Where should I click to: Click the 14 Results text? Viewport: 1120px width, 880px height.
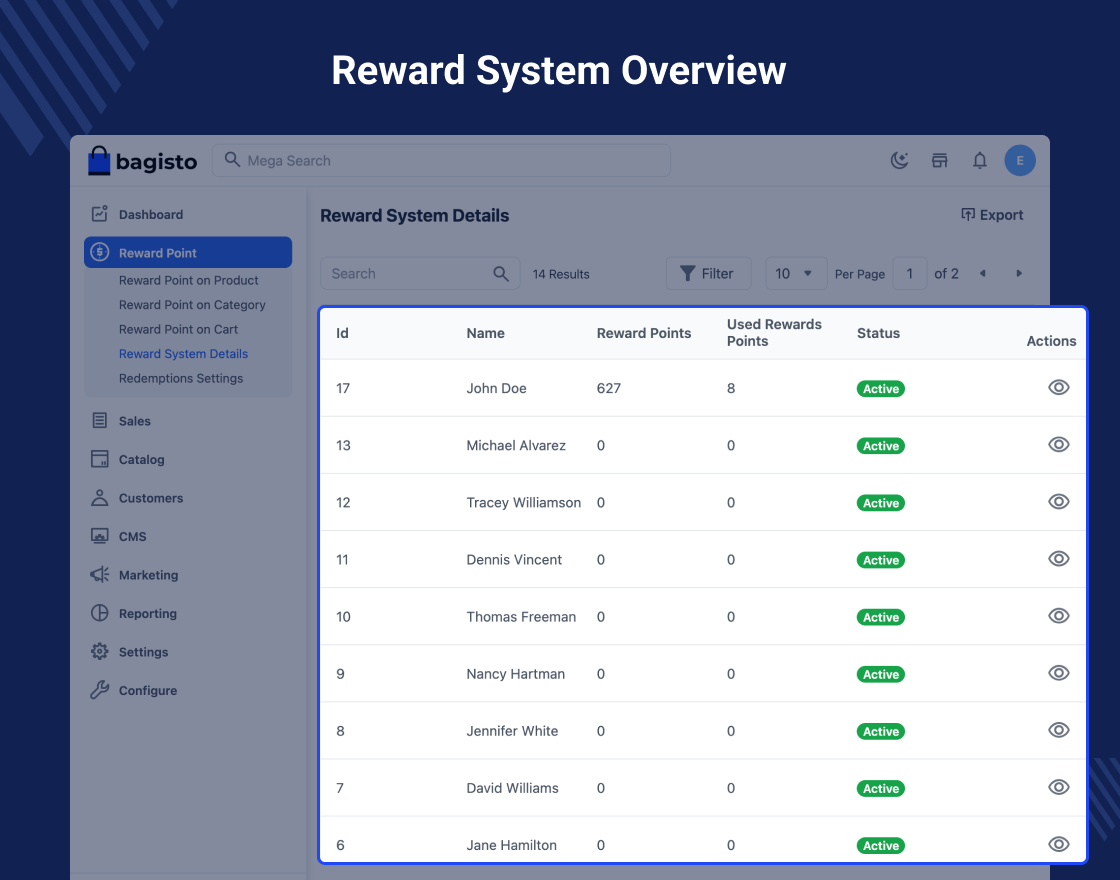(x=561, y=274)
